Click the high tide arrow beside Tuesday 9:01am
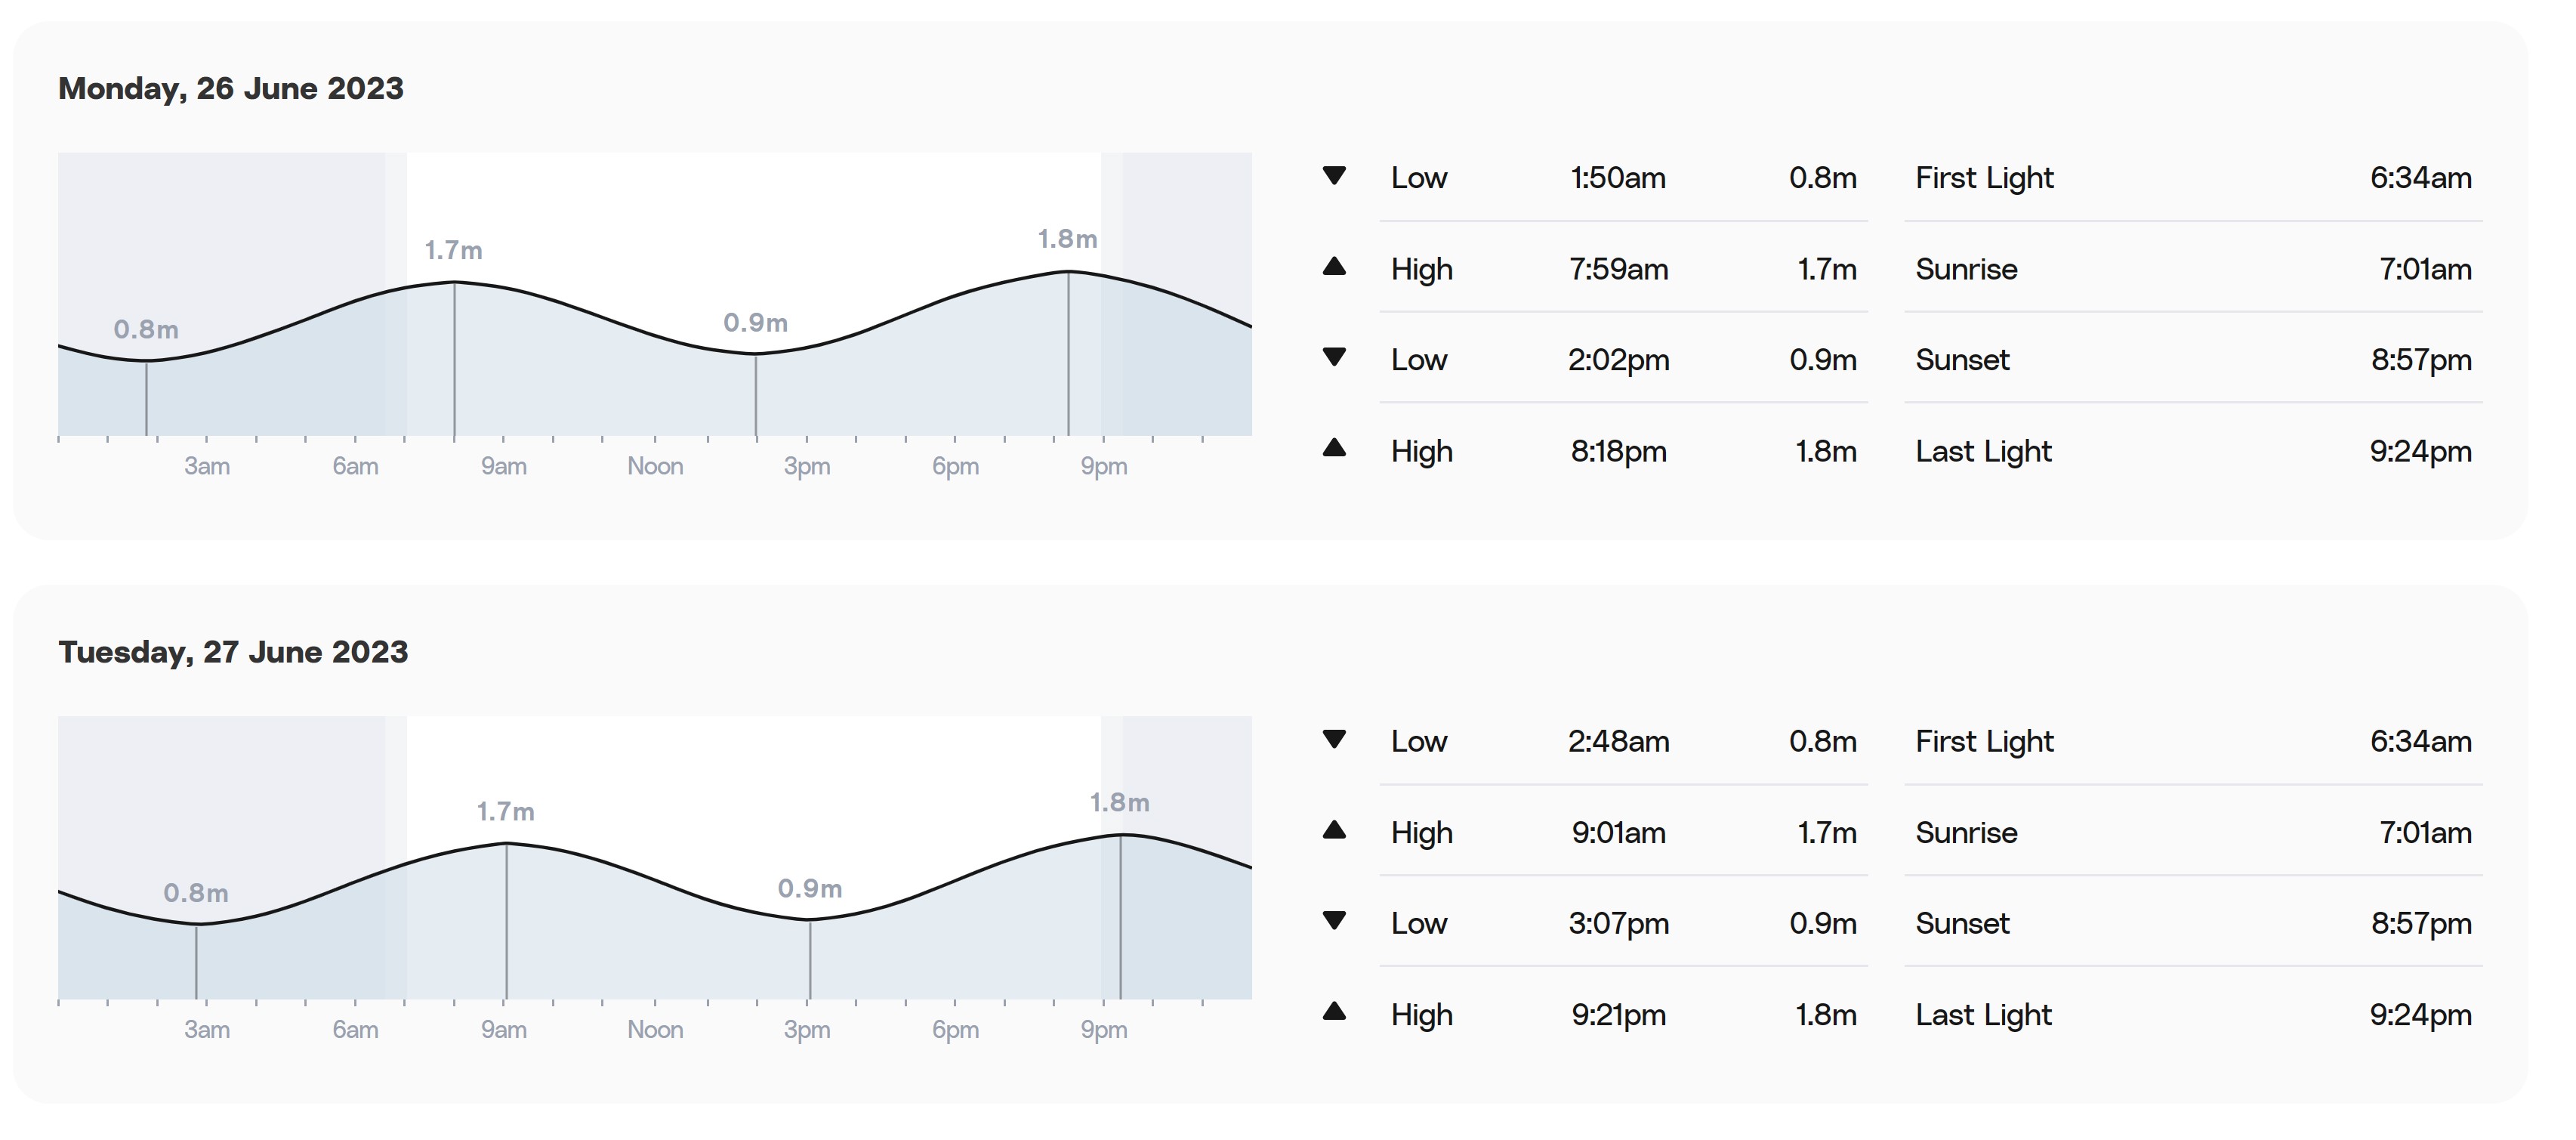This screenshot has width=2576, height=1140. [1334, 830]
